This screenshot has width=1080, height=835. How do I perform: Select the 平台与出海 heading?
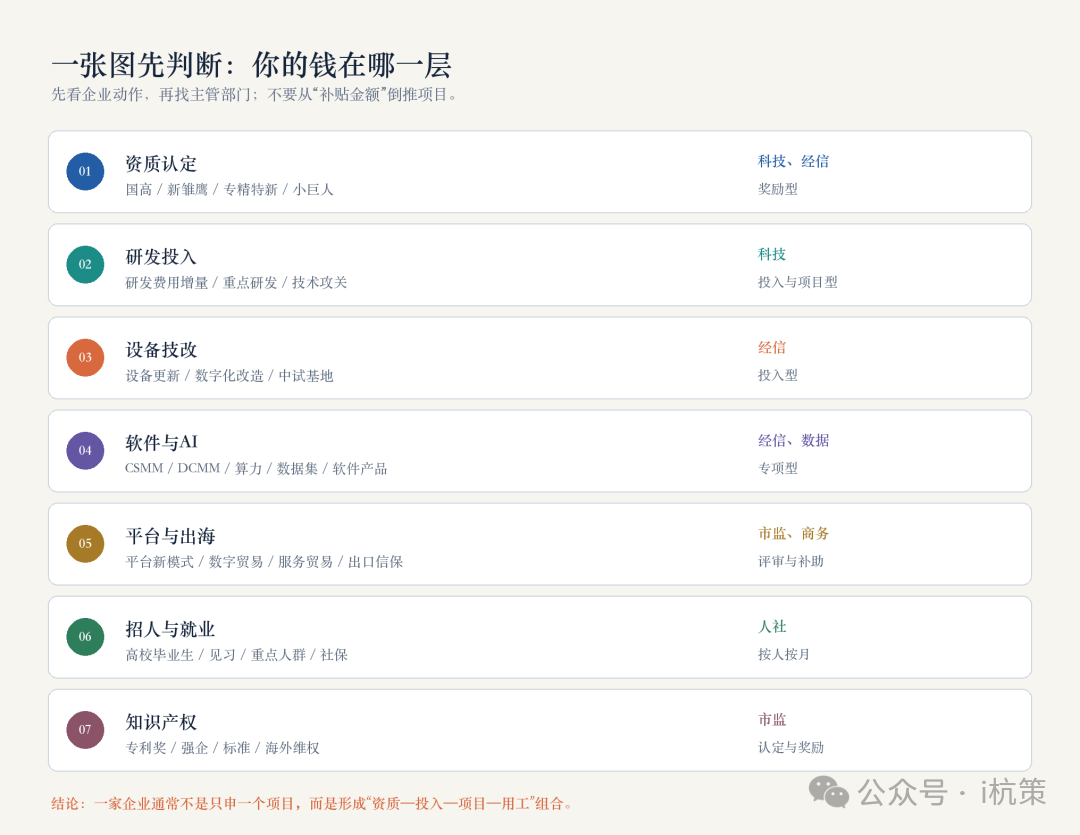click(170, 536)
